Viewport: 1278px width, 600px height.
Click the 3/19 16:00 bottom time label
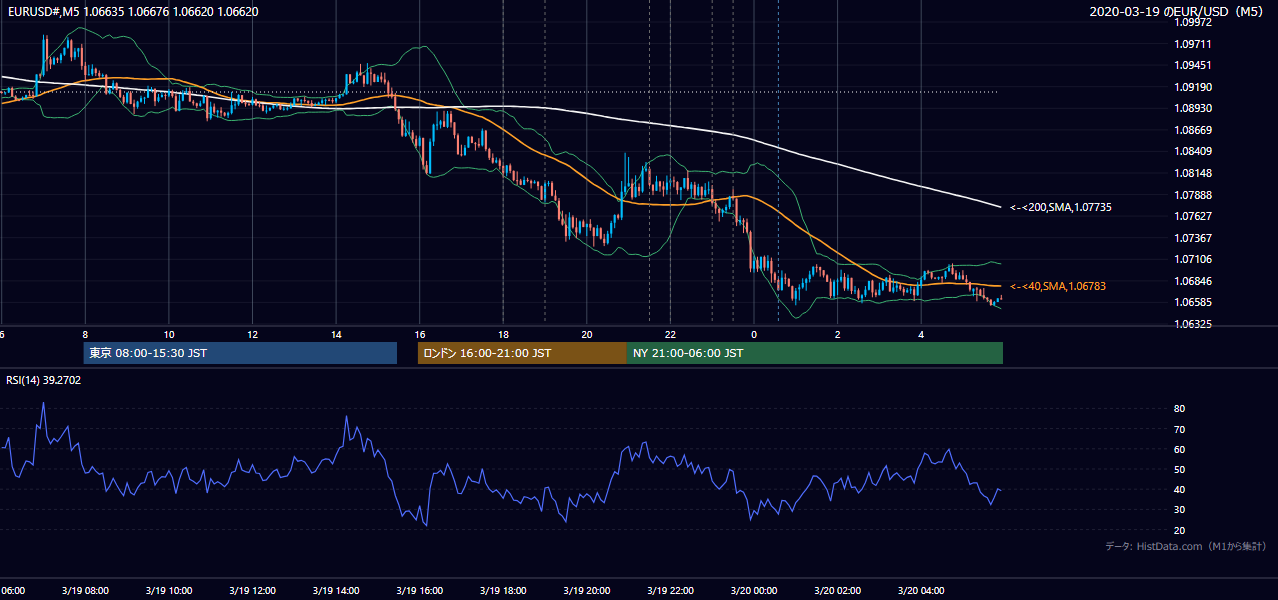click(419, 590)
